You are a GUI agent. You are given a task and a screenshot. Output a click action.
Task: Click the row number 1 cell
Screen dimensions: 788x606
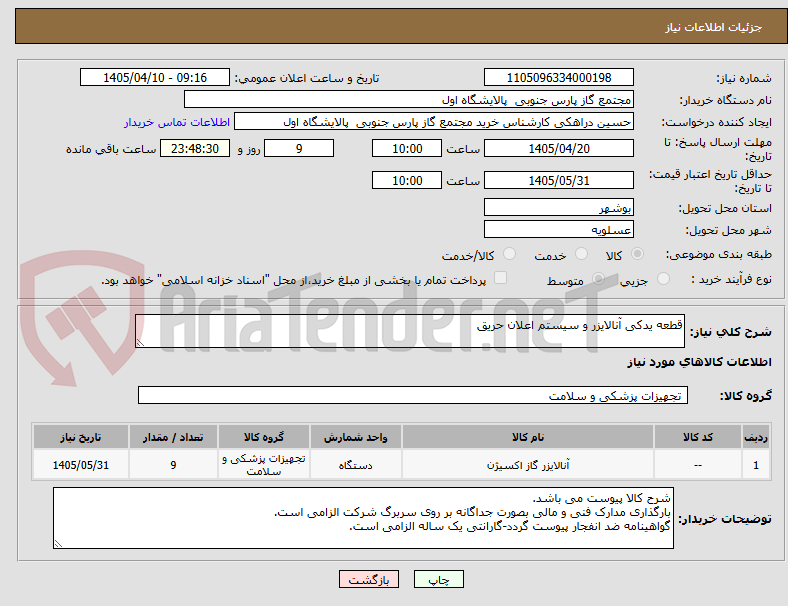click(755, 465)
